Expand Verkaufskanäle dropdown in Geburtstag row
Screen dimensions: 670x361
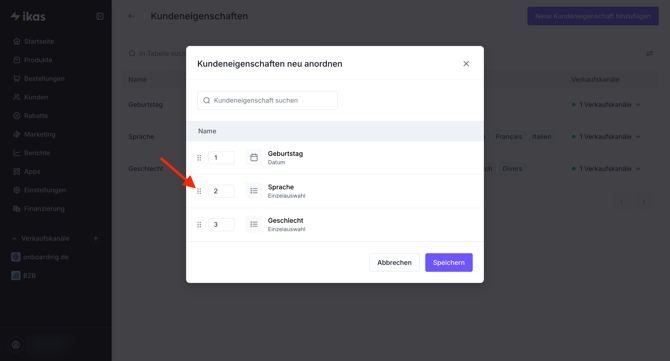[x=606, y=105]
